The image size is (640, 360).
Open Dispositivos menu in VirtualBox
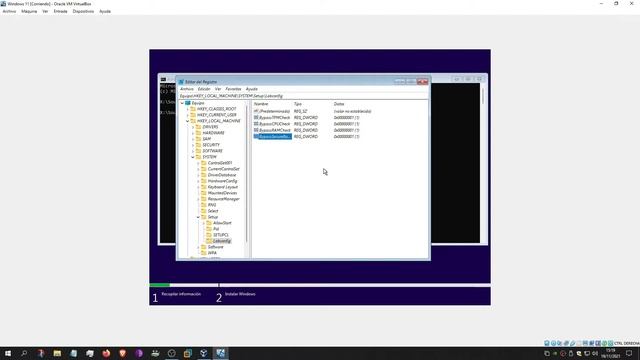pyautogui.click(x=83, y=11)
